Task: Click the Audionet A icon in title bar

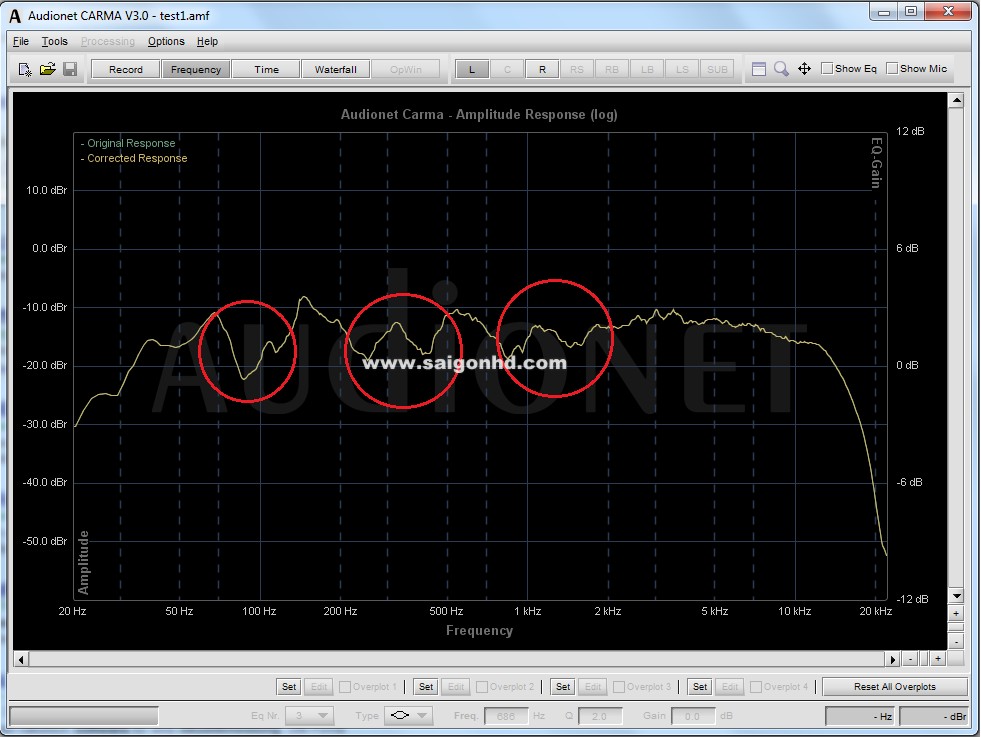Action: pyautogui.click(x=15, y=16)
